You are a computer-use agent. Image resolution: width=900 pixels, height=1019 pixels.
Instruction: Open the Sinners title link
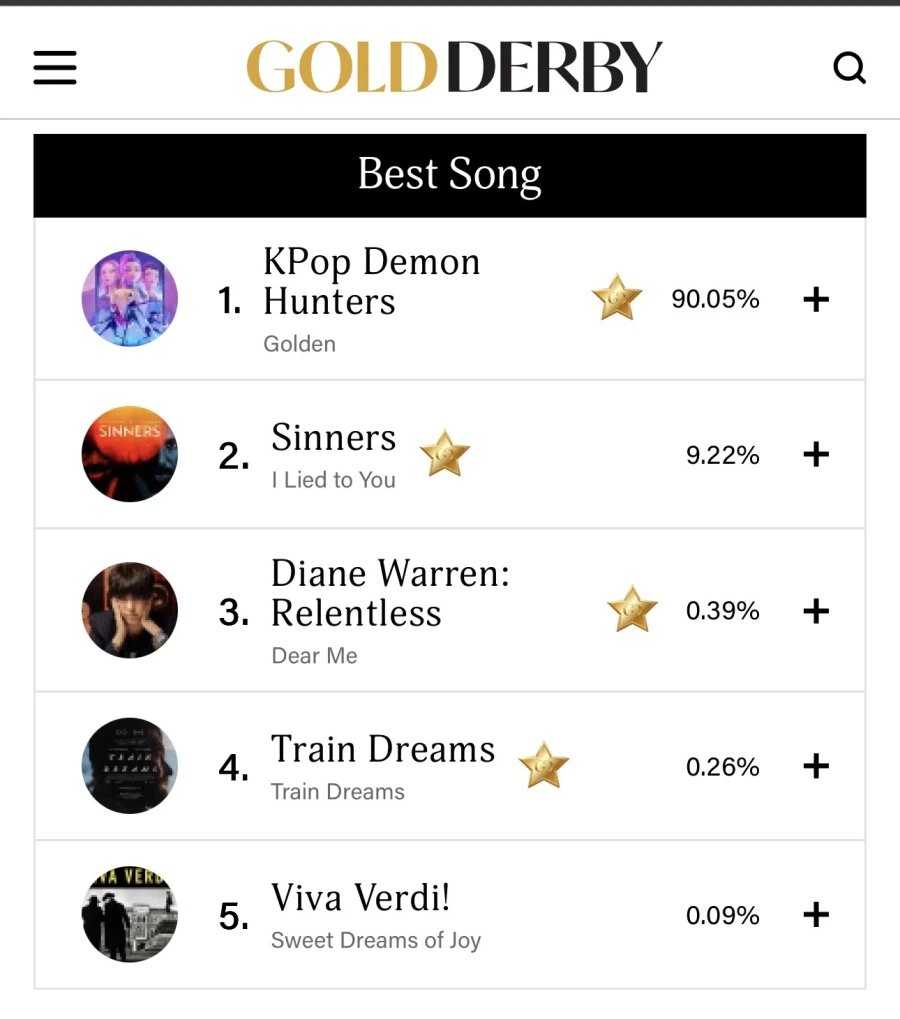pos(333,438)
